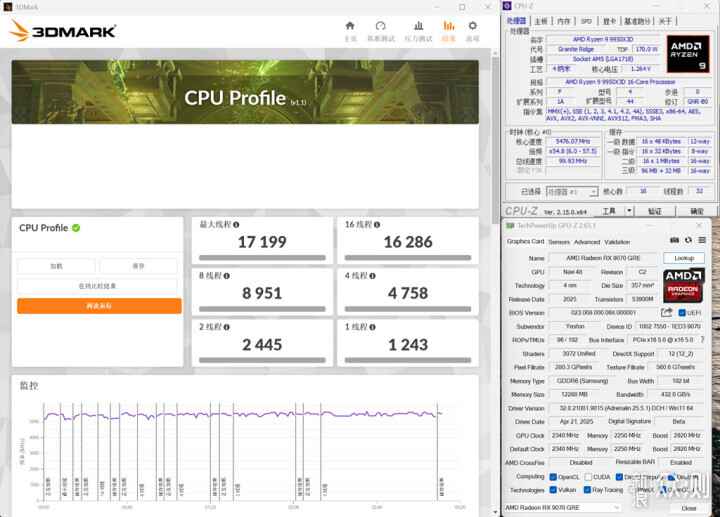Toggle the CUDA checkbox in GPU-Z
The height and width of the screenshot is (517, 720).
point(588,477)
